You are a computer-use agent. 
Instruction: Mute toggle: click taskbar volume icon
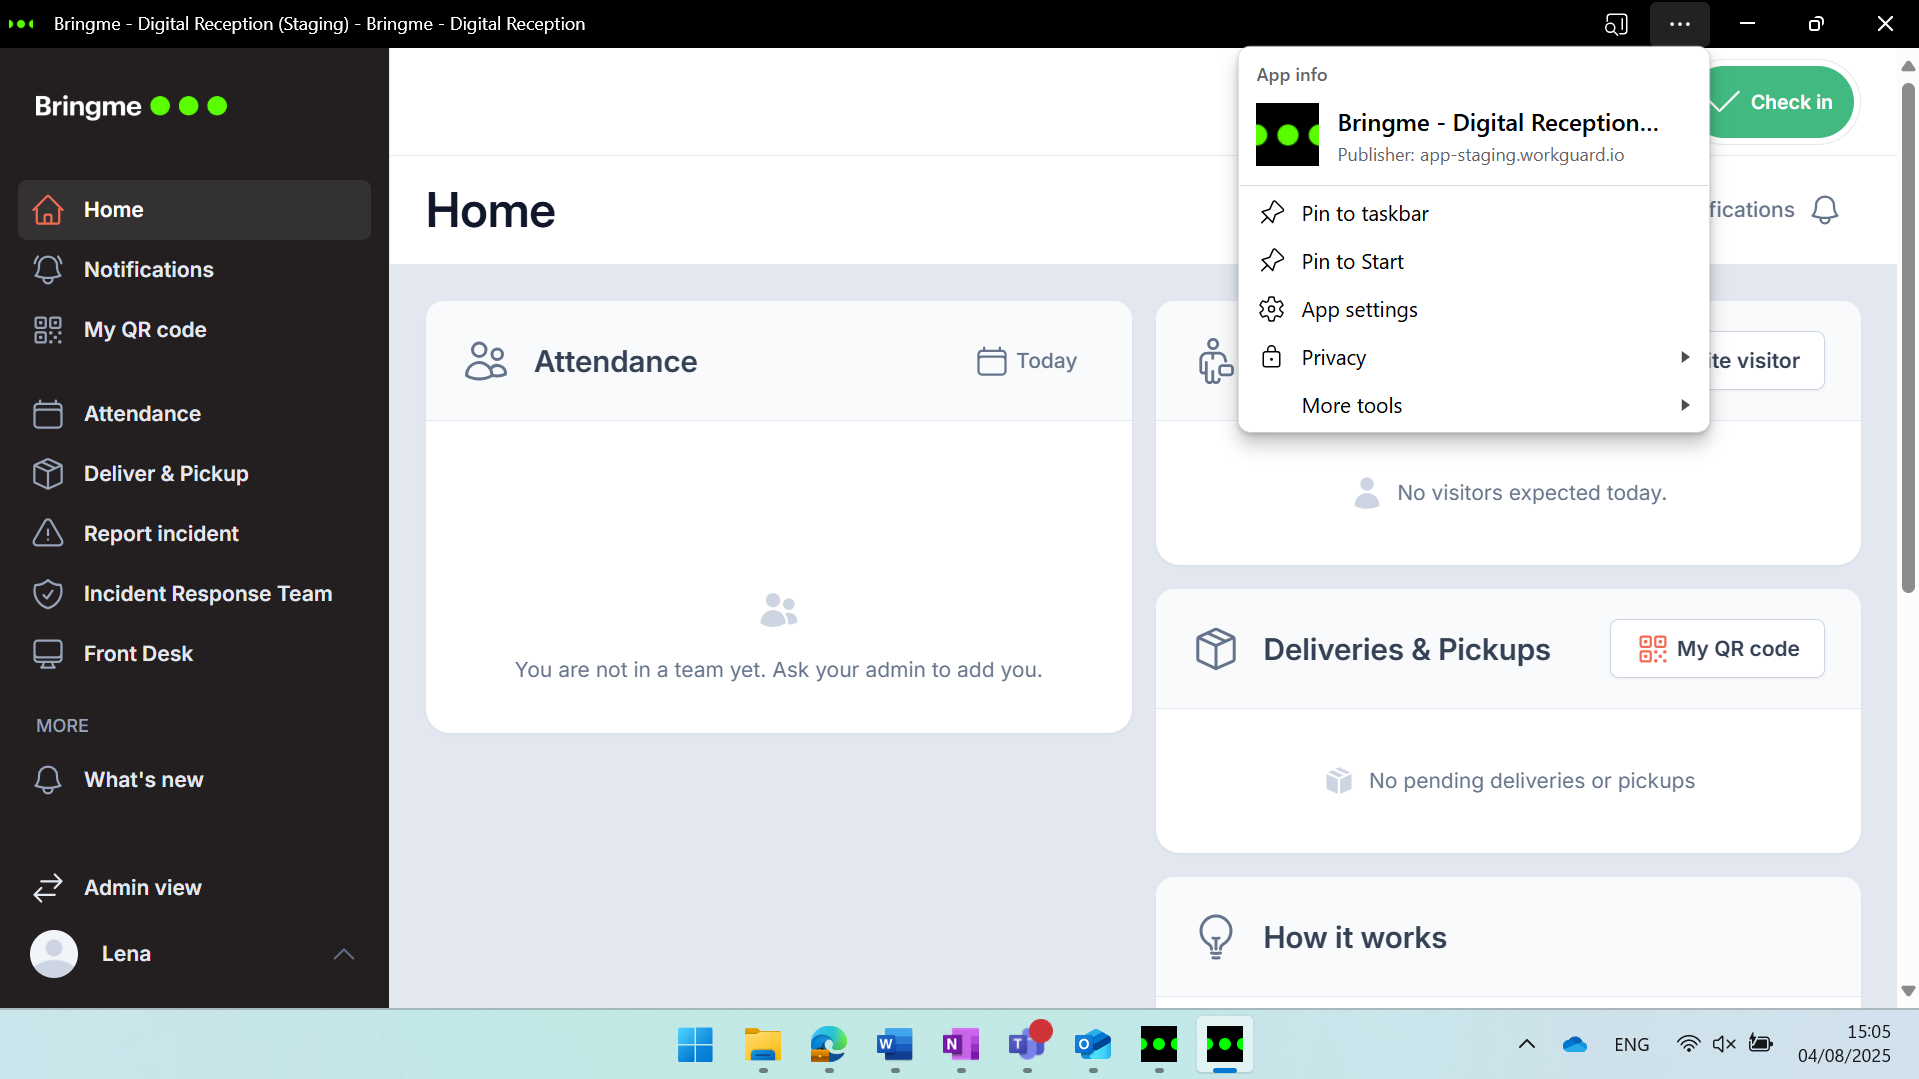pyautogui.click(x=1723, y=1044)
